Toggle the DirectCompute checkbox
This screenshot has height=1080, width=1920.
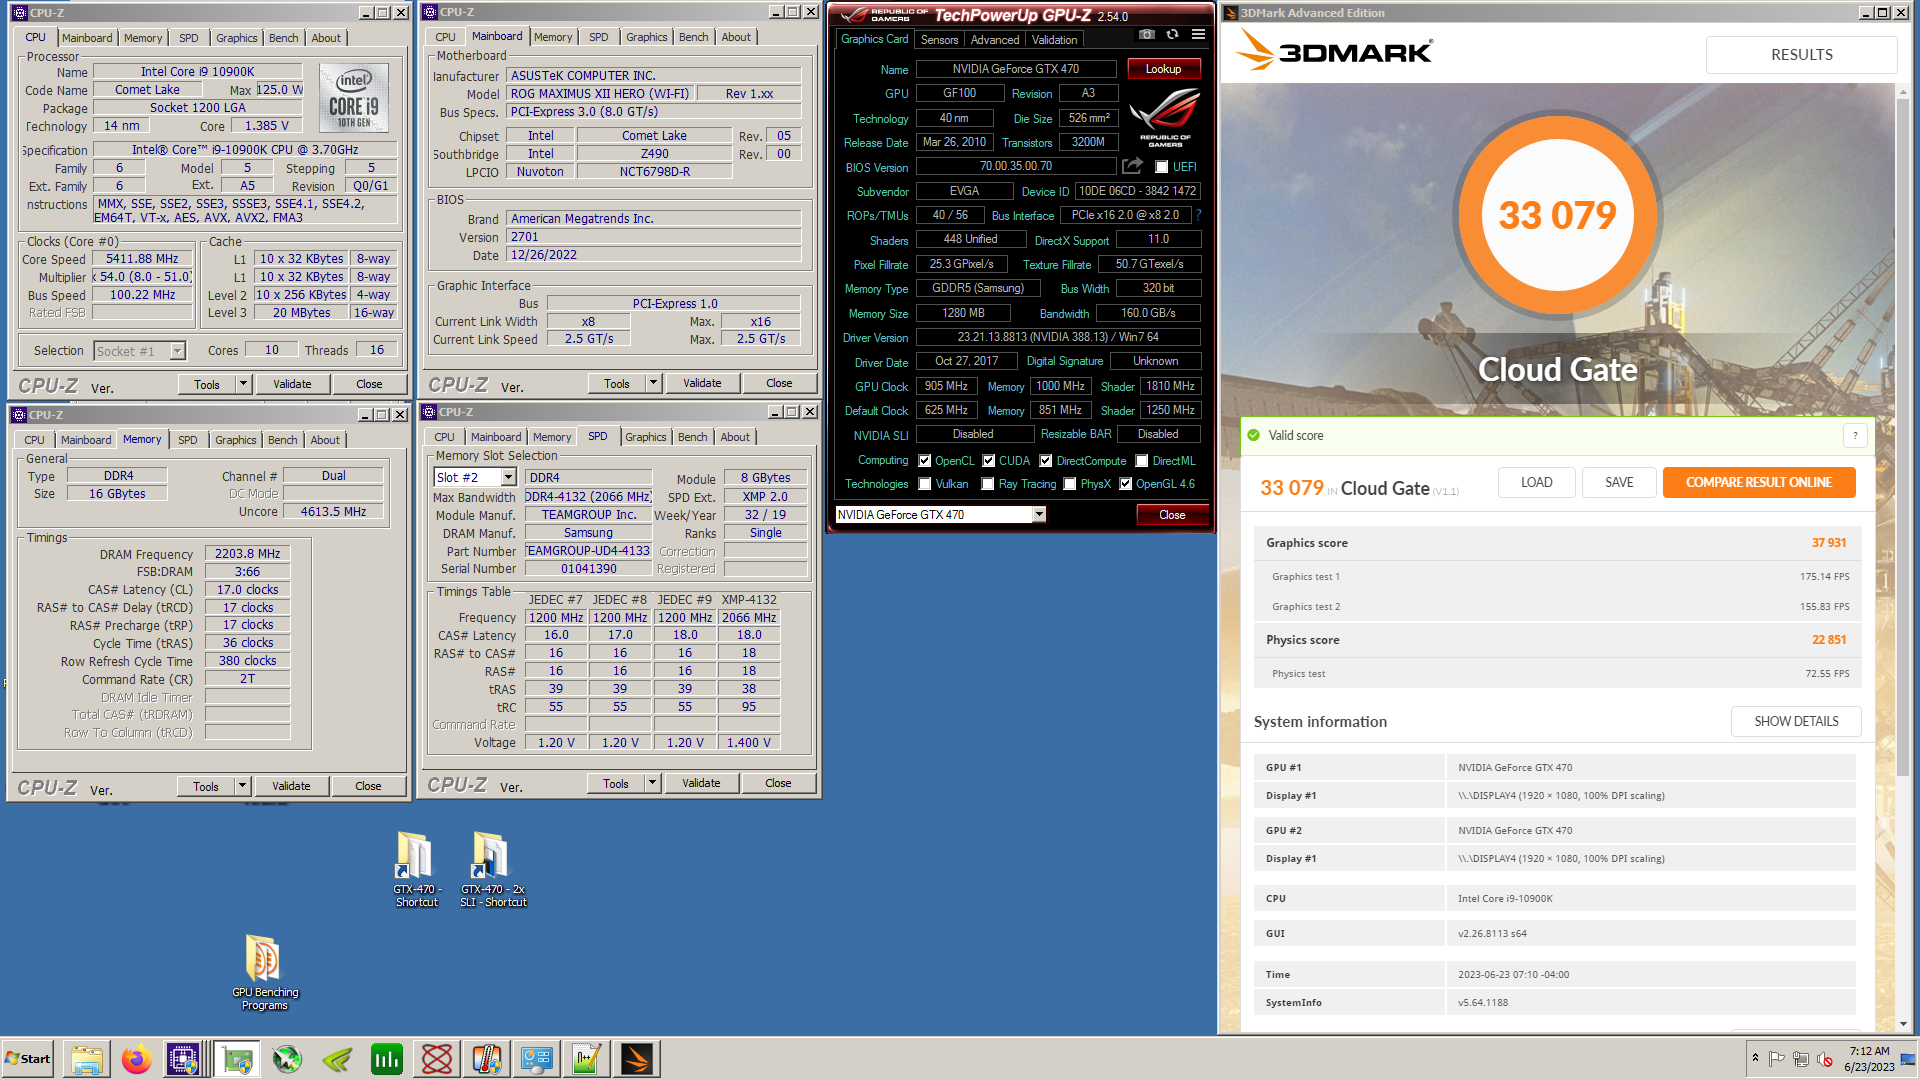1046,461
